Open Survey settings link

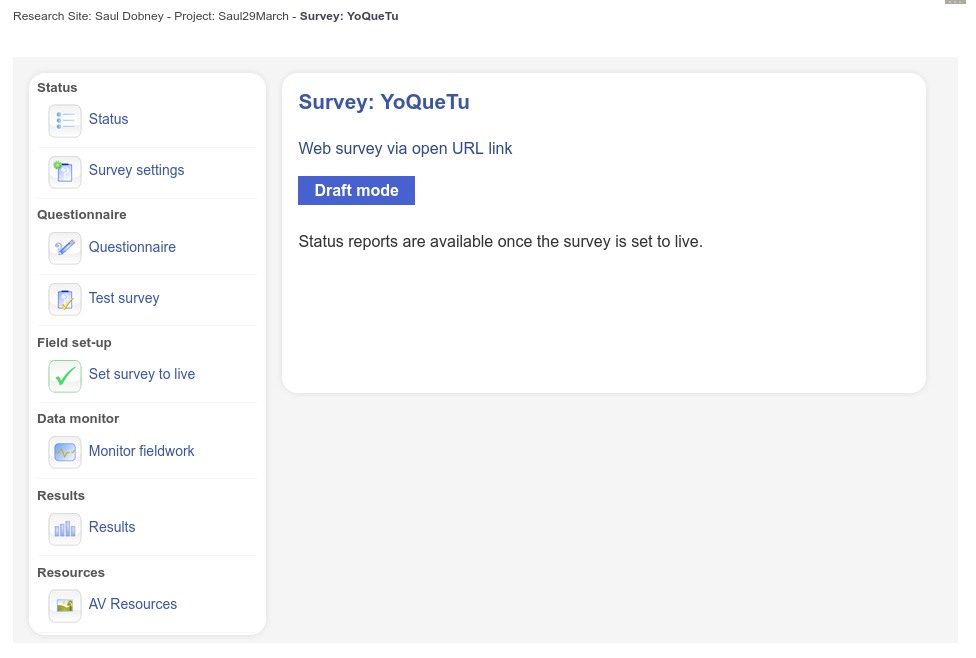coord(136,170)
